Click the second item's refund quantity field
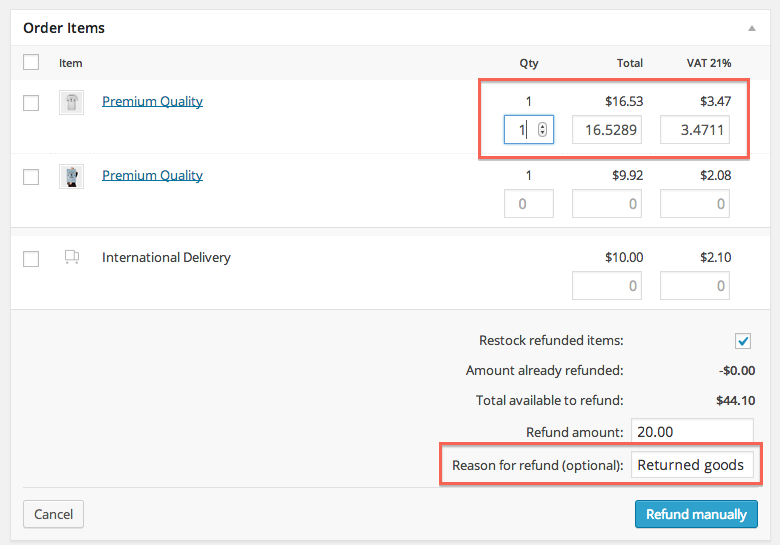The image size is (780, 545). pyautogui.click(x=528, y=204)
